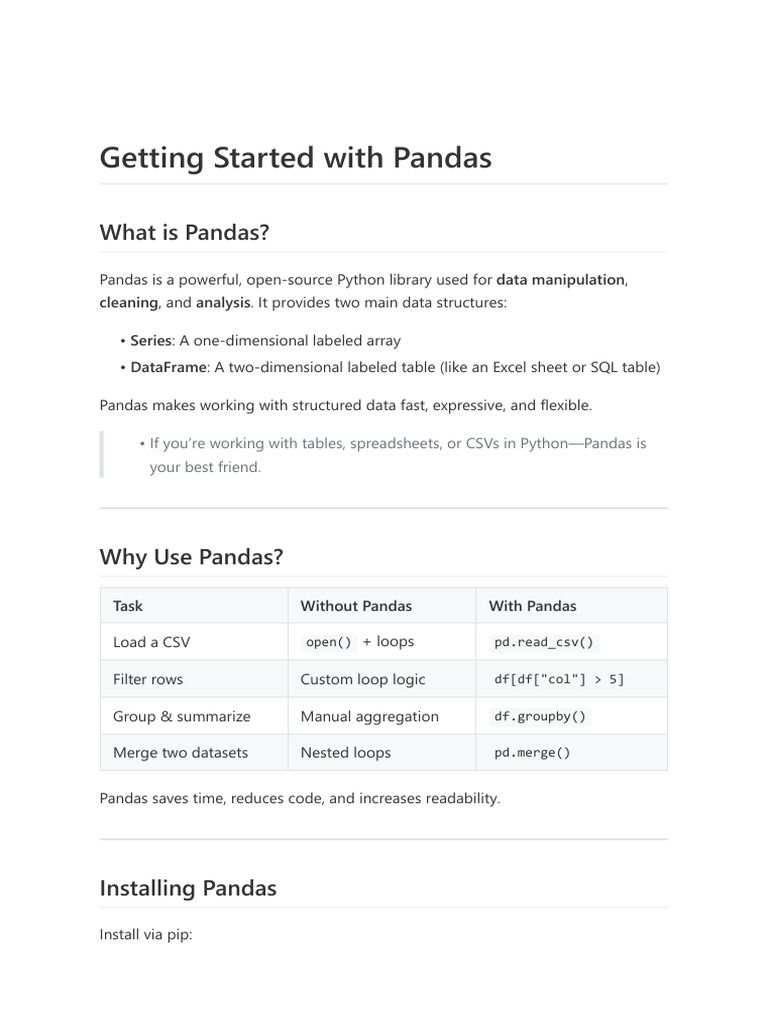Click the 'DataFrame' bullet term

coord(168,367)
